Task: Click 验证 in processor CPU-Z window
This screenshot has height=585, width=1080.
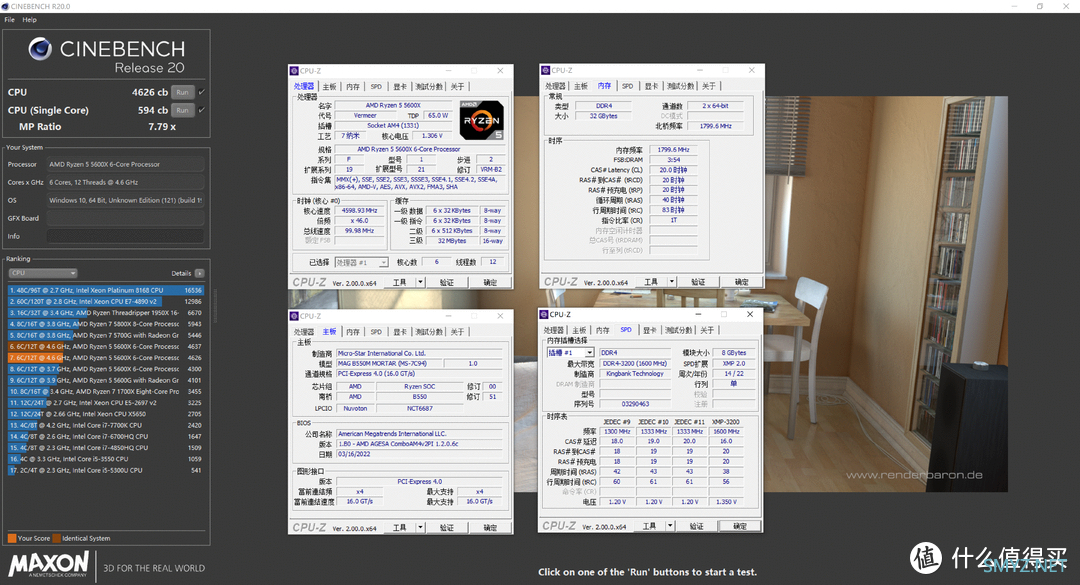Action: coord(447,283)
